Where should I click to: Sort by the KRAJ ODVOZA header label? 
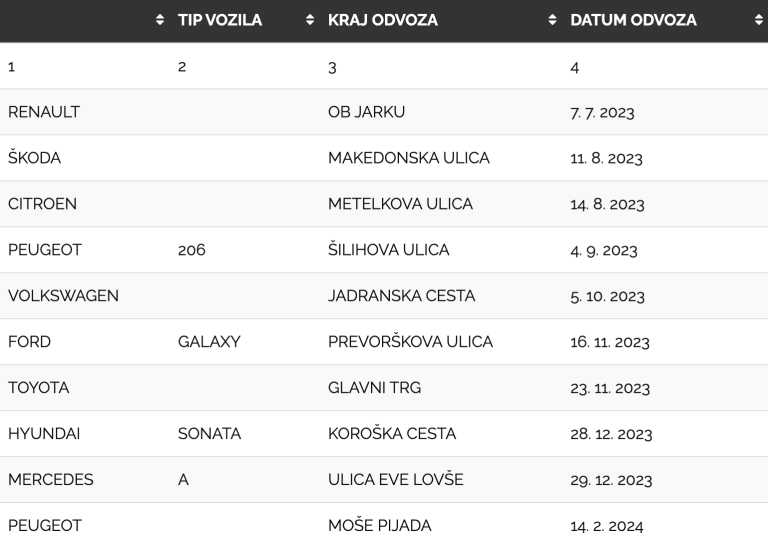click(x=382, y=20)
